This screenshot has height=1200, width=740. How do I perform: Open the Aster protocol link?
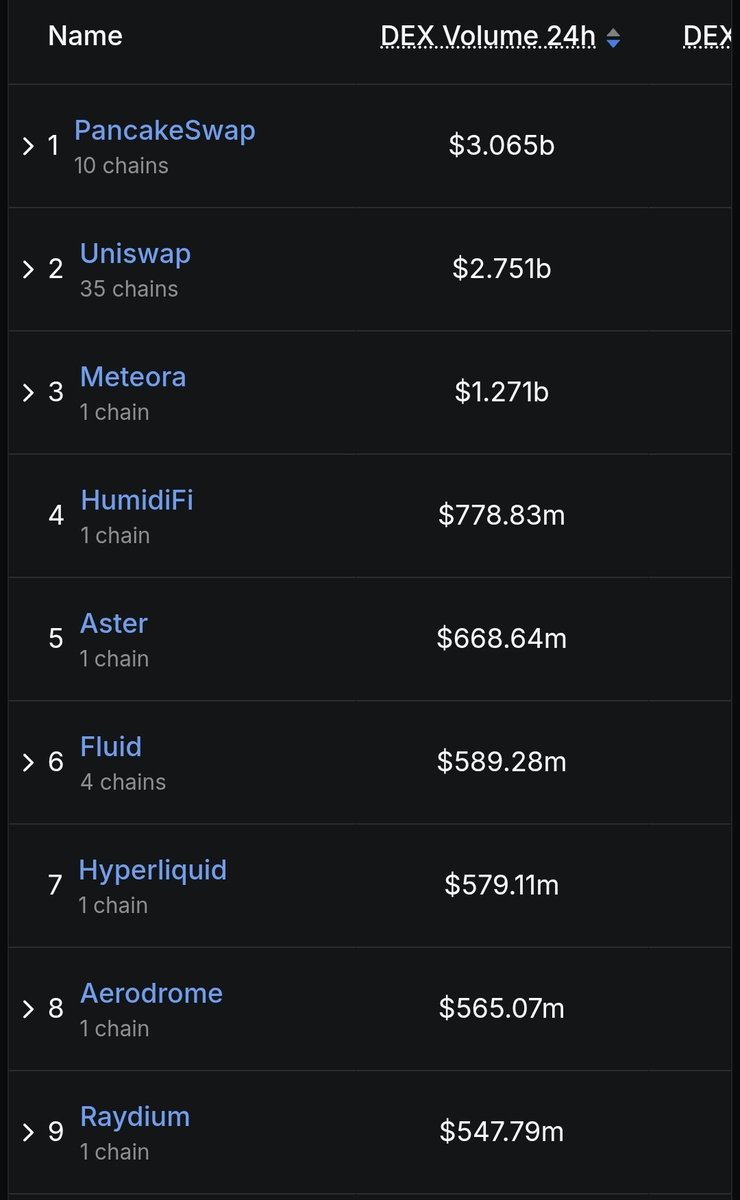114,623
